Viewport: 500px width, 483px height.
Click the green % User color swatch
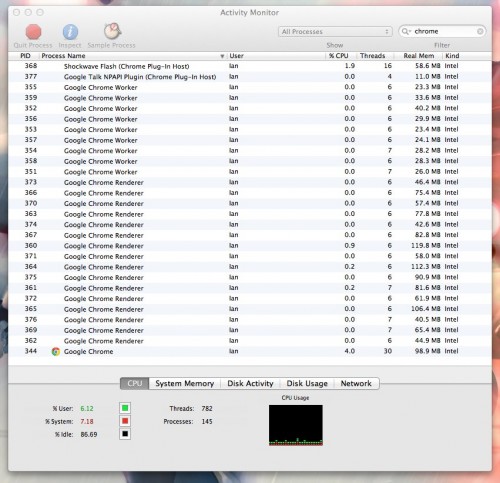(x=125, y=408)
